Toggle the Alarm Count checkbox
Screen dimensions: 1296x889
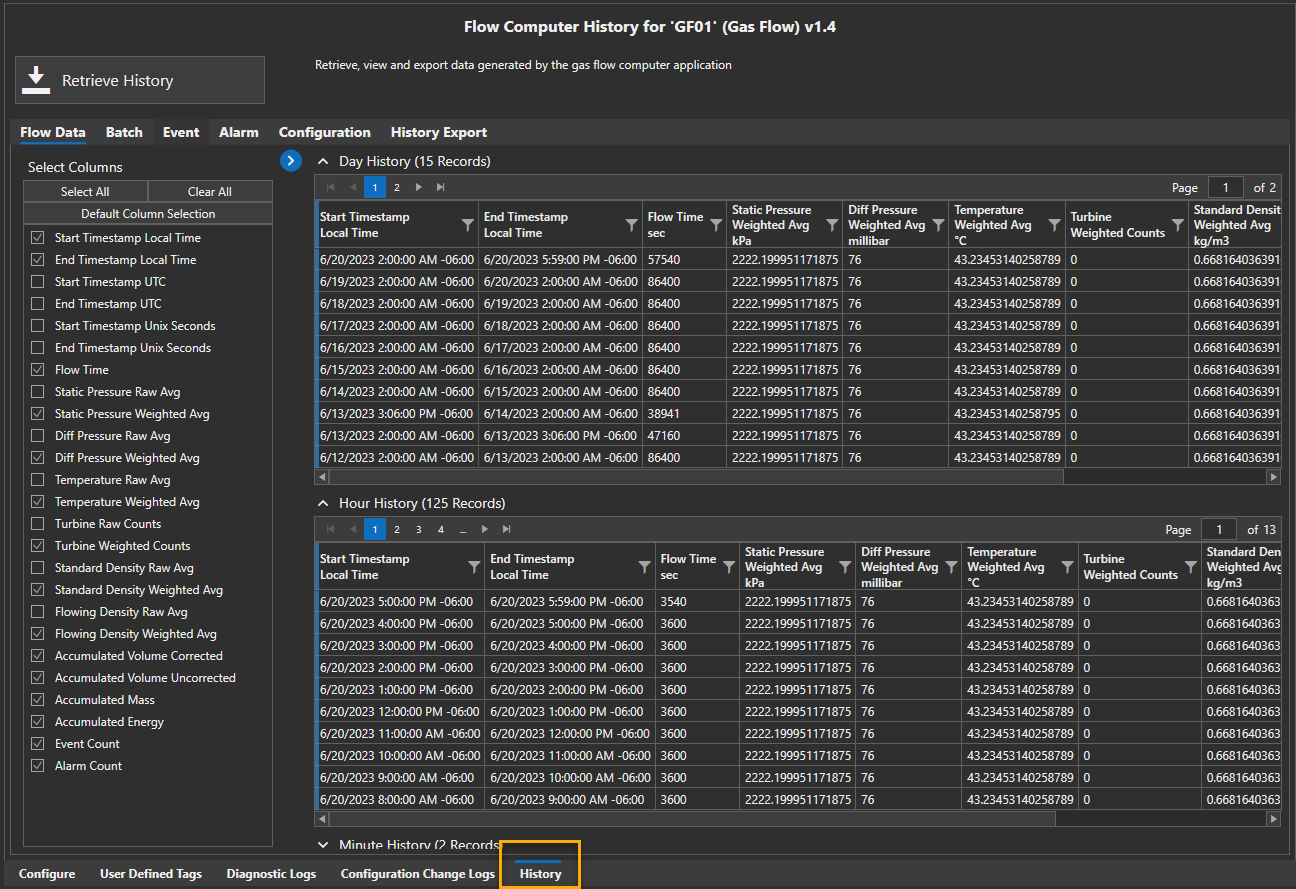[x=38, y=766]
